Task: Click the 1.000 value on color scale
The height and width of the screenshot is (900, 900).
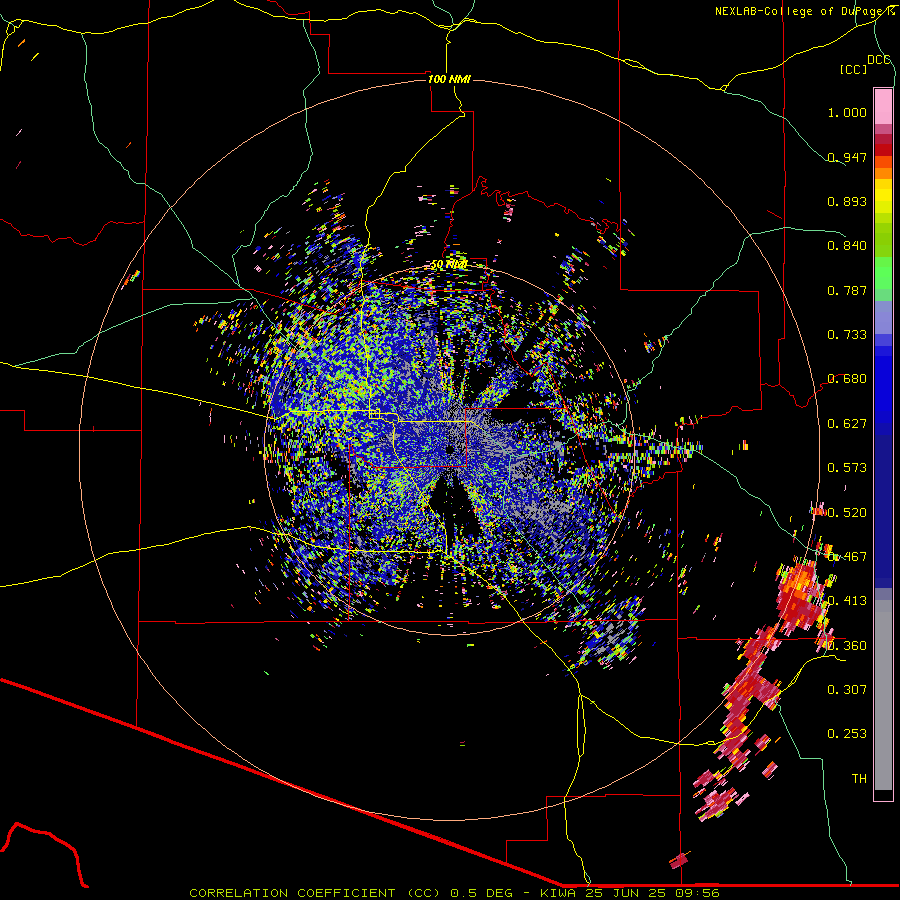Action: (x=847, y=112)
